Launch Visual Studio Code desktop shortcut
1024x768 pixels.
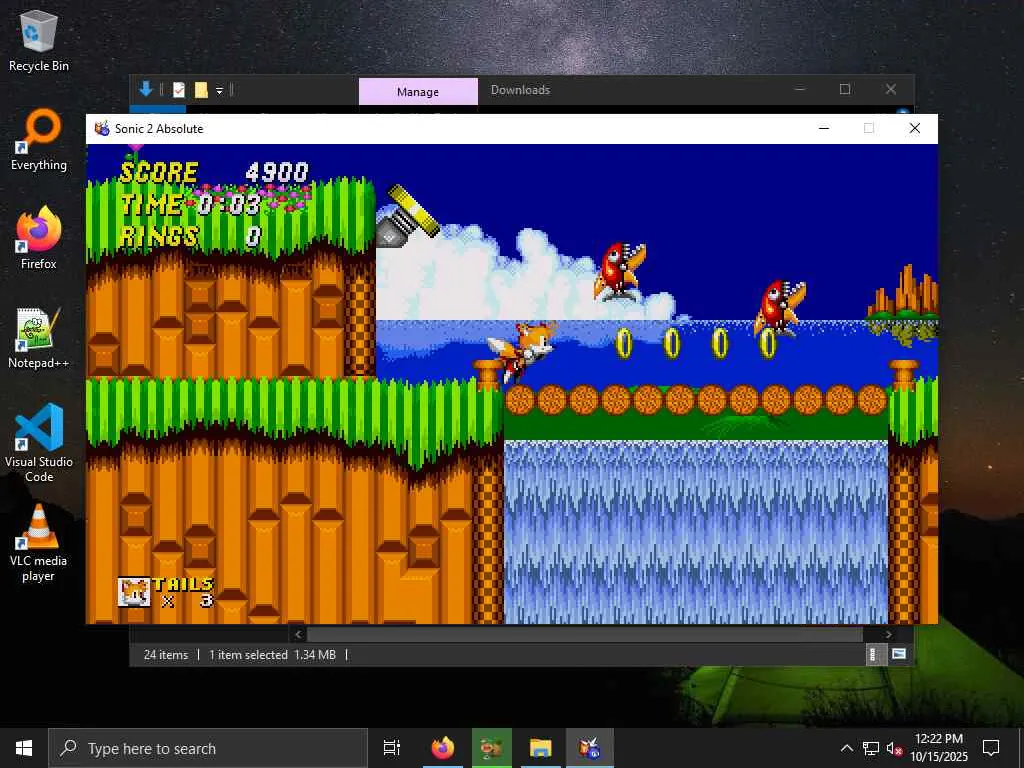point(39,443)
